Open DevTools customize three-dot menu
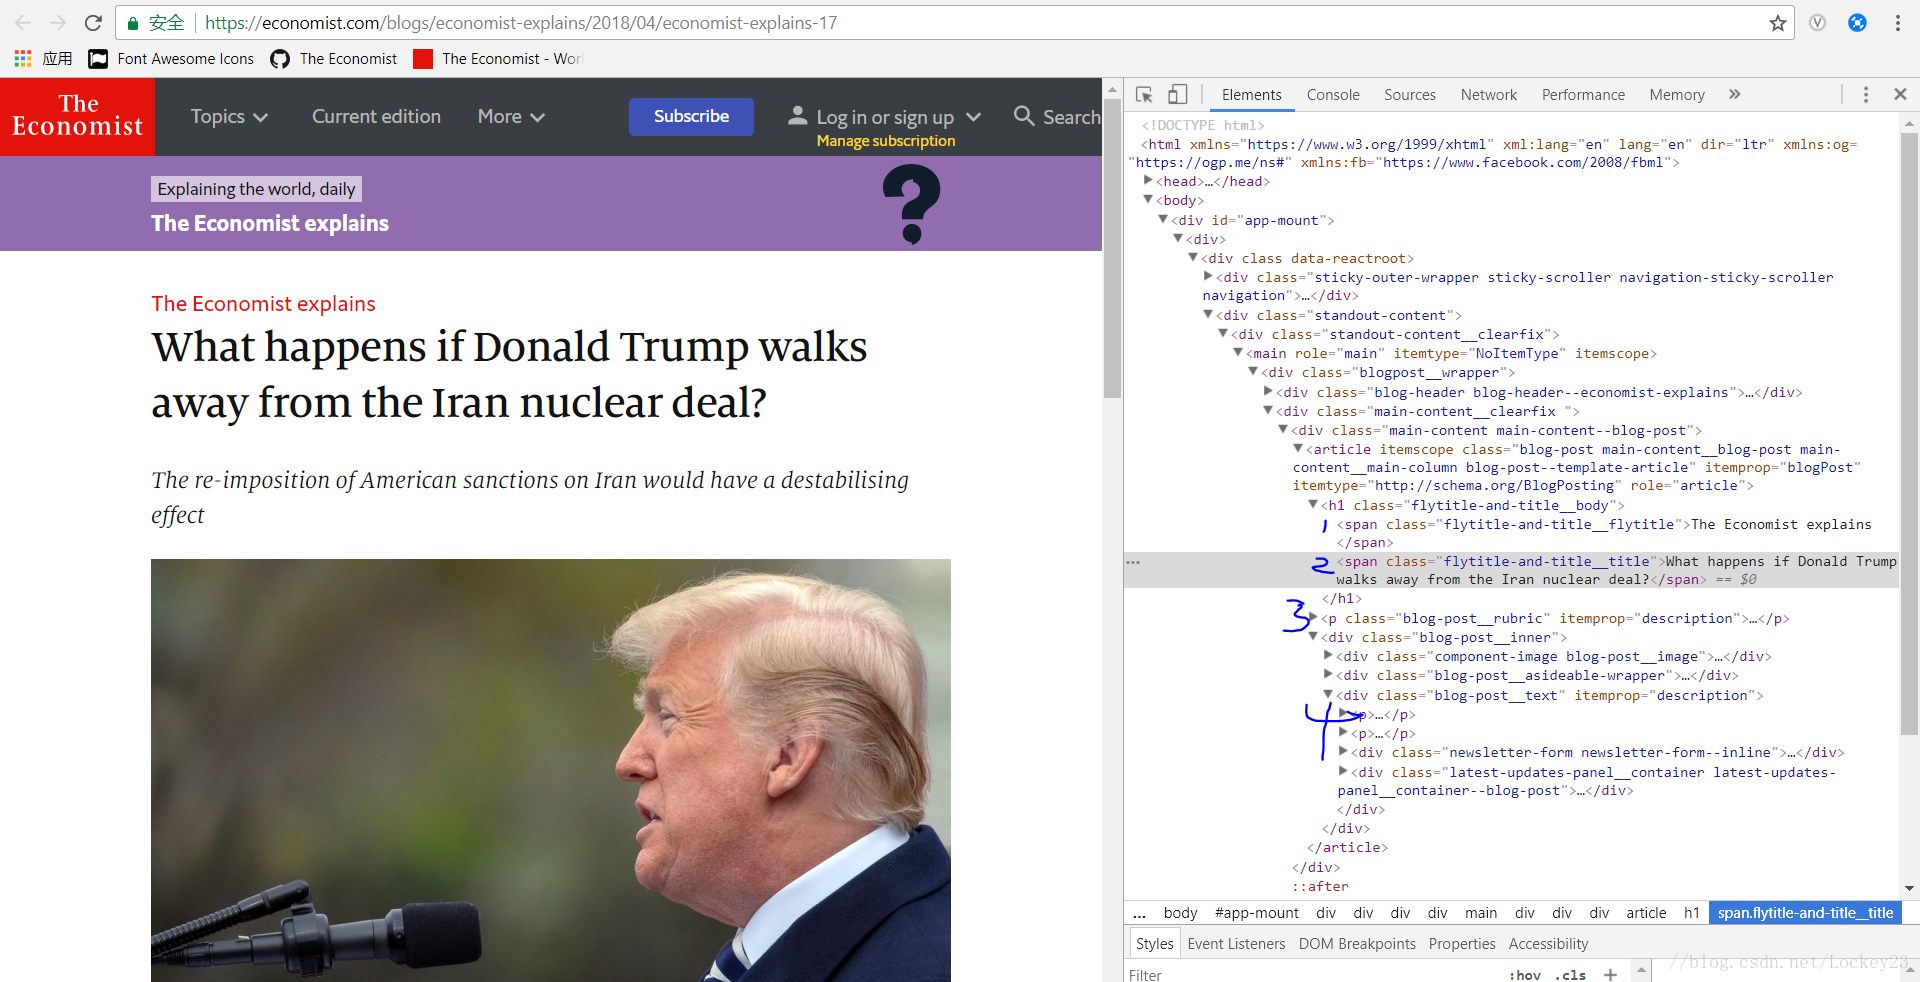The image size is (1920, 982). coord(1865,95)
